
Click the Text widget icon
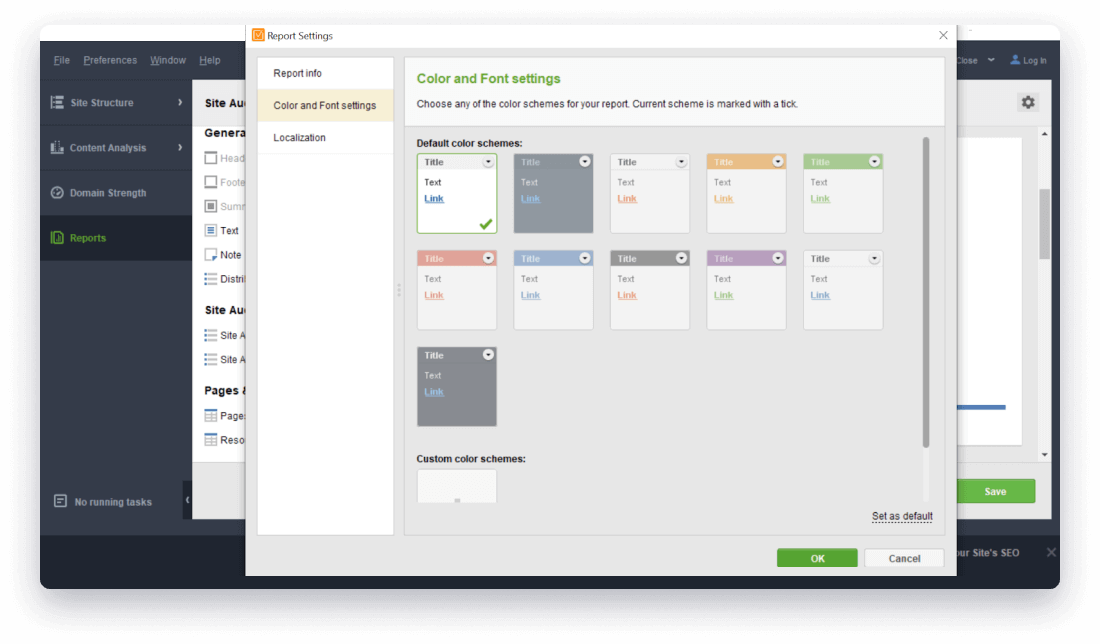[210, 230]
